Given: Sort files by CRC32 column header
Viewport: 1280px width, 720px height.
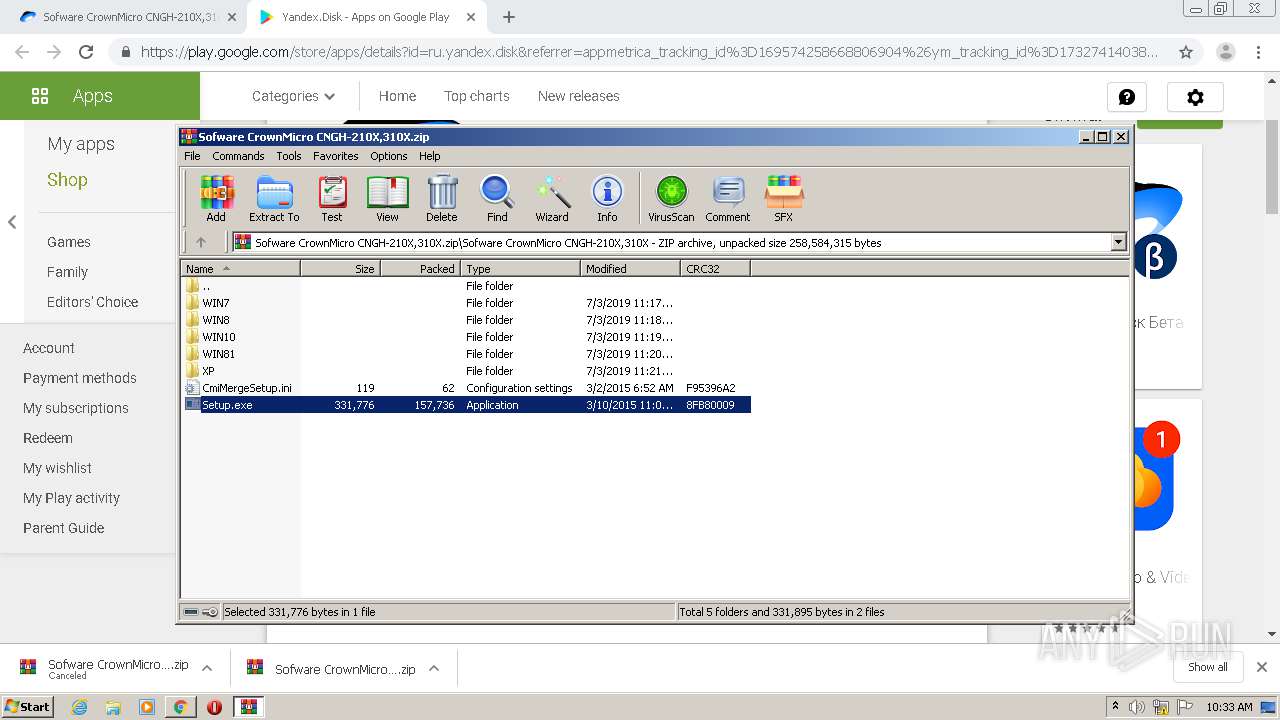Looking at the screenshot, I should (715, 268).
